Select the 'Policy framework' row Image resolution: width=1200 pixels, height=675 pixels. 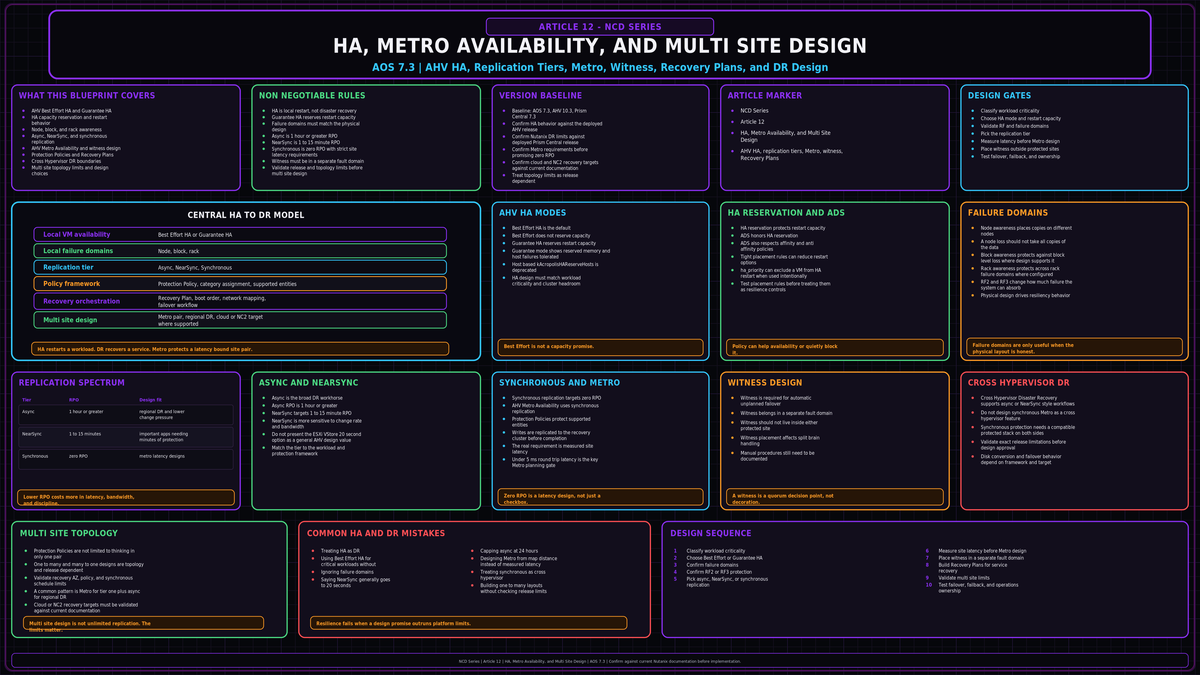coord(240,284)
